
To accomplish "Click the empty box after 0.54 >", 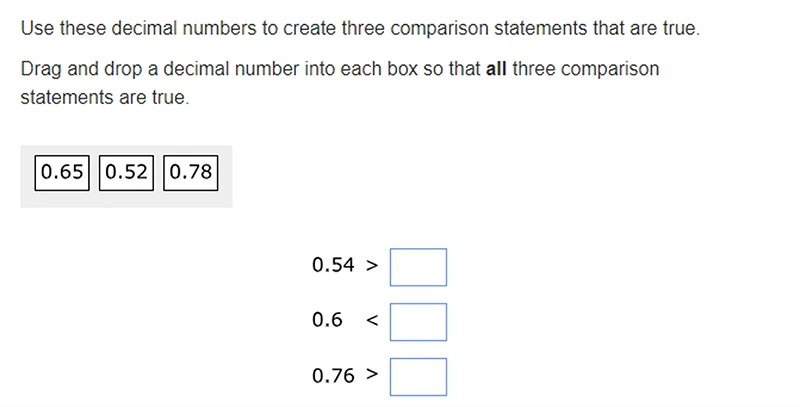I will tap(418, 267).
